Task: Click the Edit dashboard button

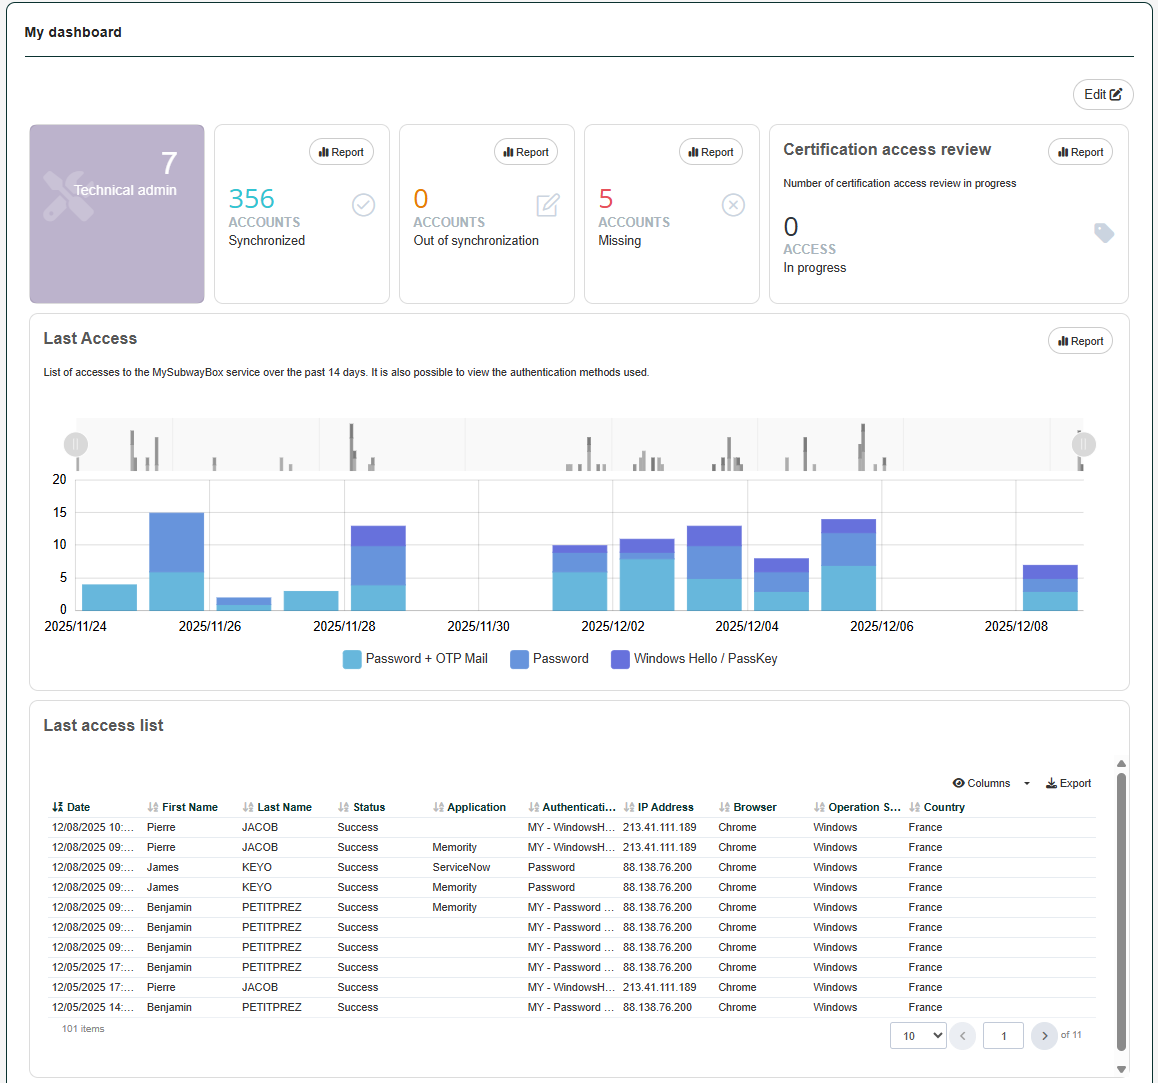Action: (1102, 95)
